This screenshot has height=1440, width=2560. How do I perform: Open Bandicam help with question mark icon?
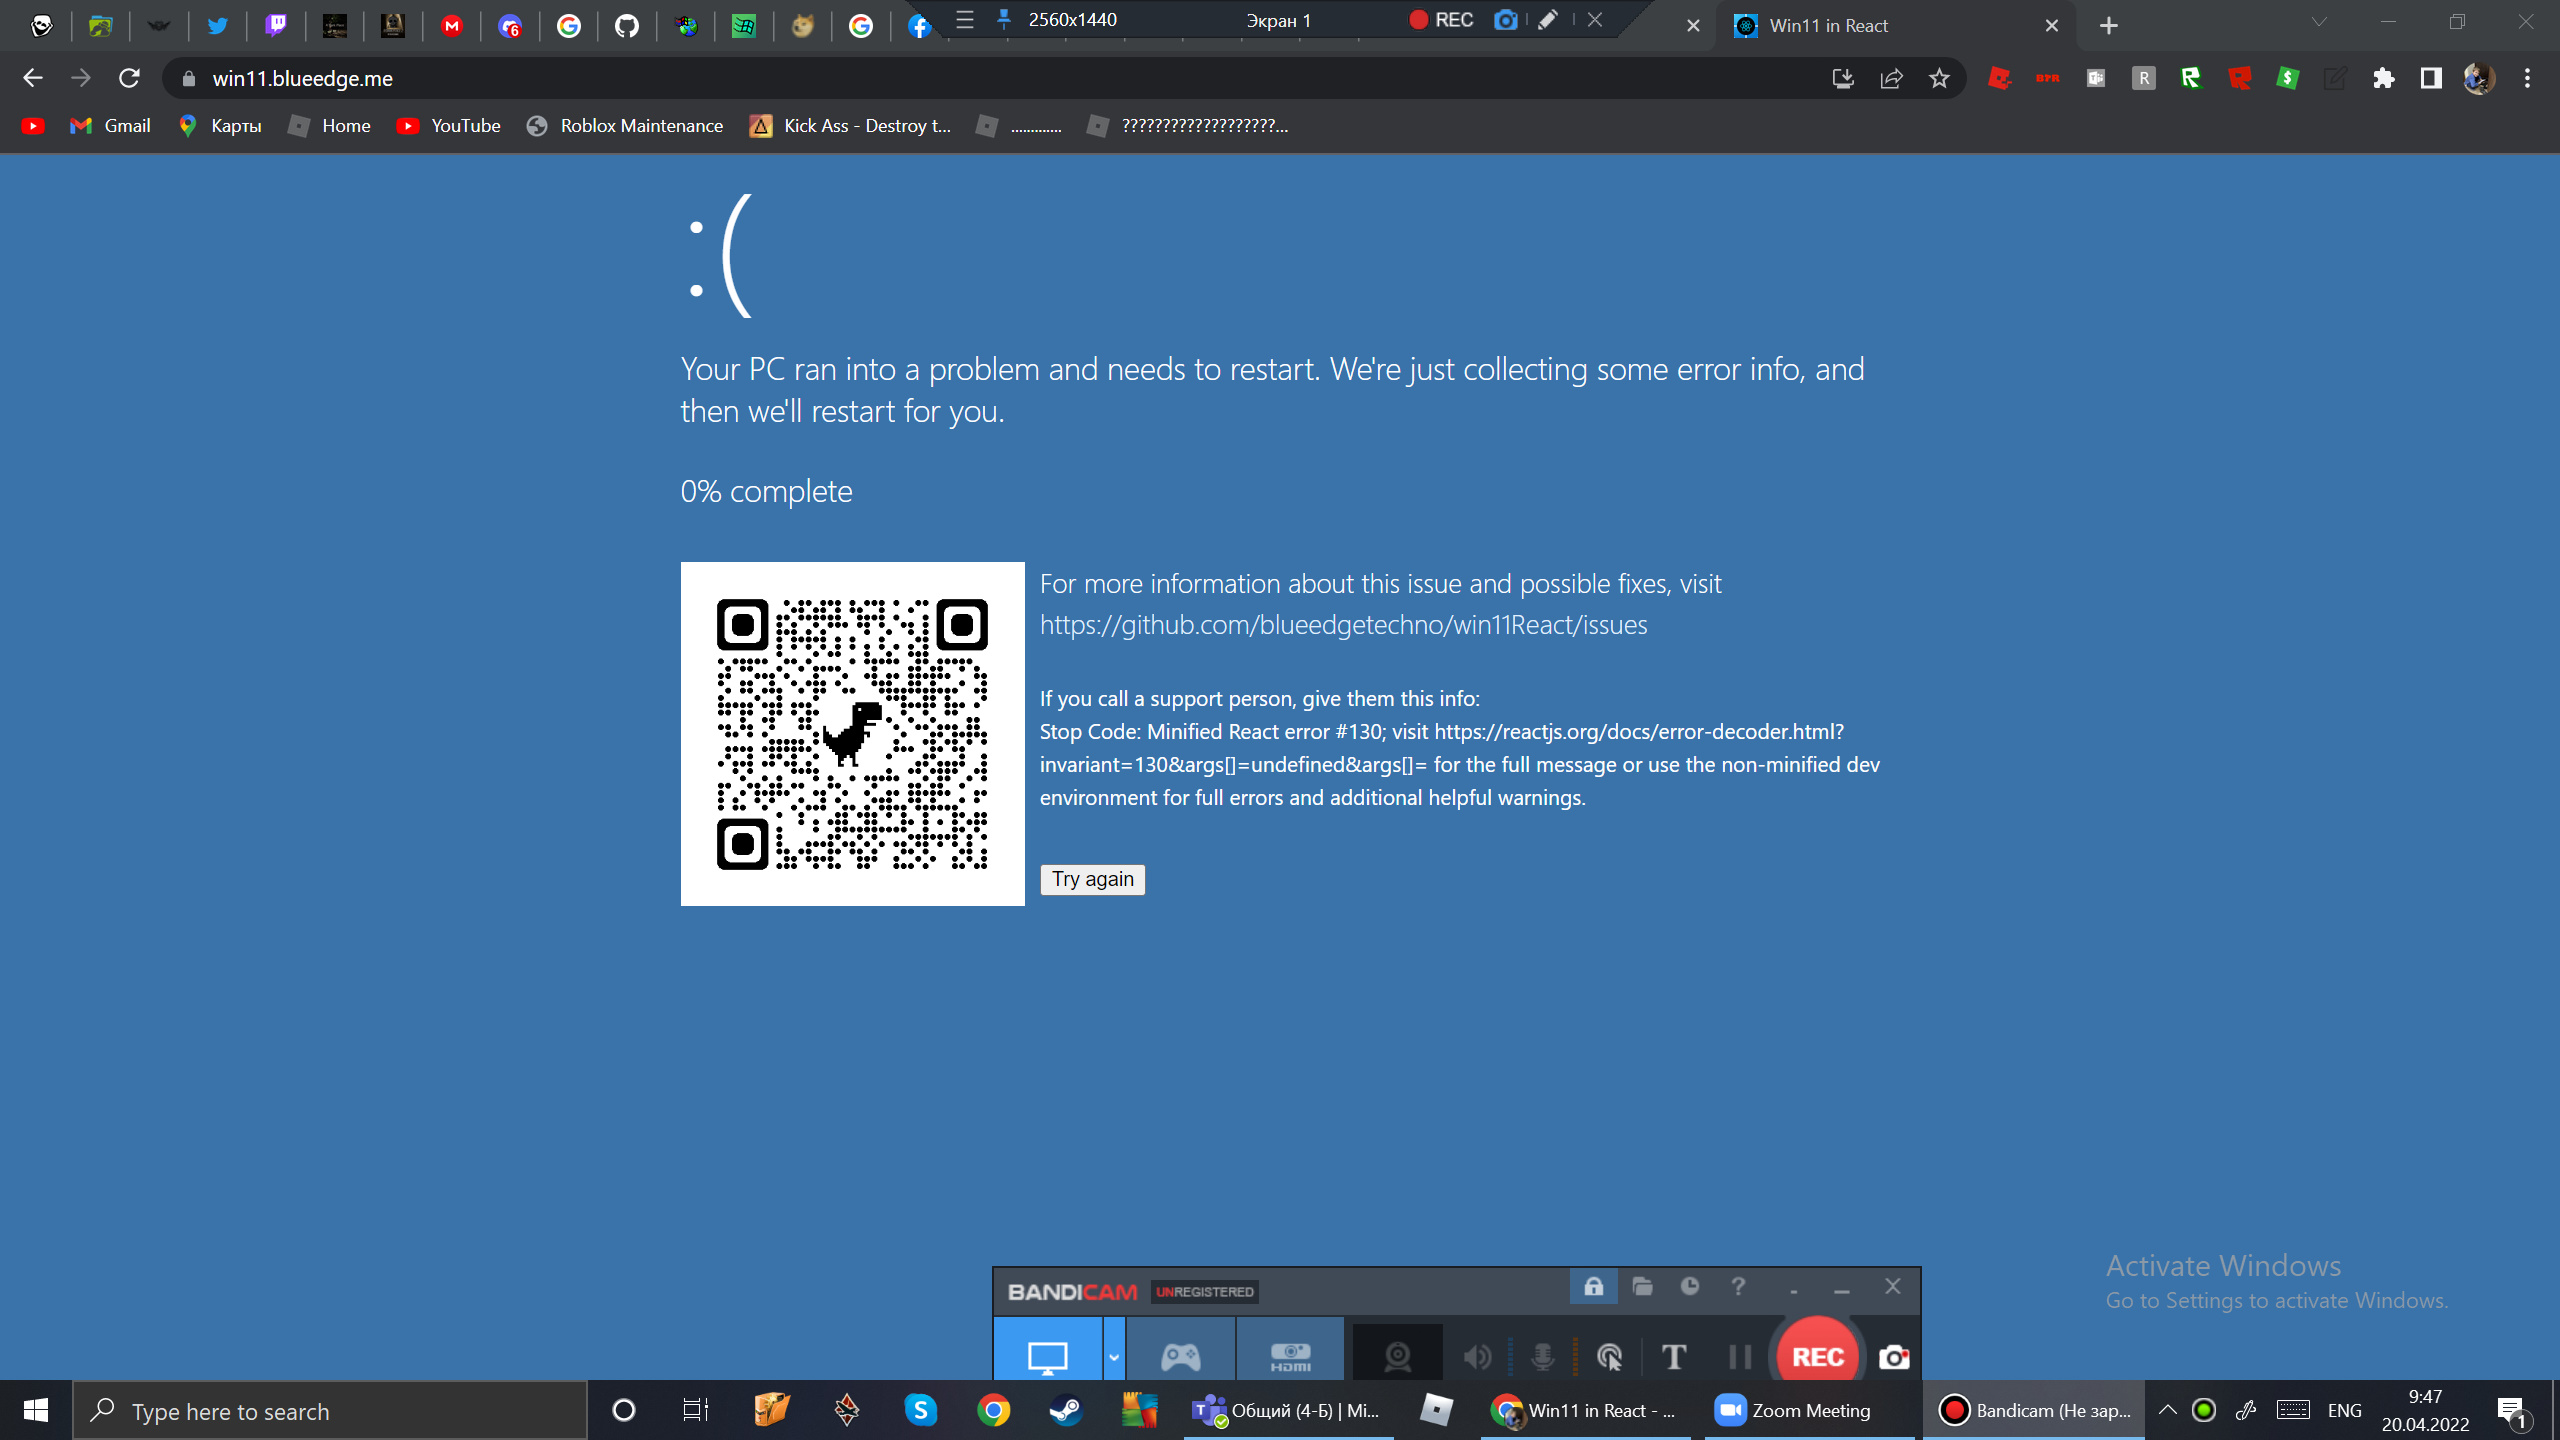1738,1287
